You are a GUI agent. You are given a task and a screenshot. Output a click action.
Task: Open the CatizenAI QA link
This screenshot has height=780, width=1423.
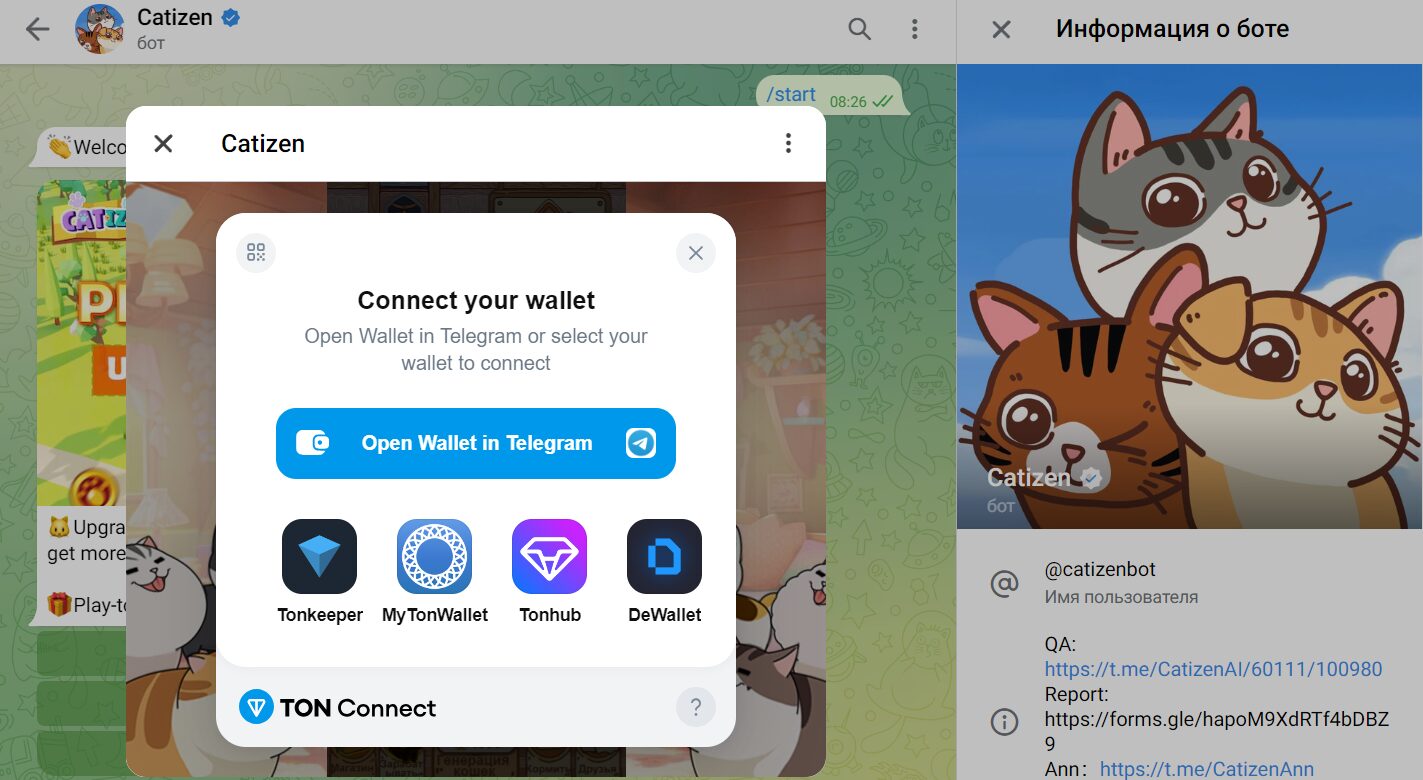1213,669
